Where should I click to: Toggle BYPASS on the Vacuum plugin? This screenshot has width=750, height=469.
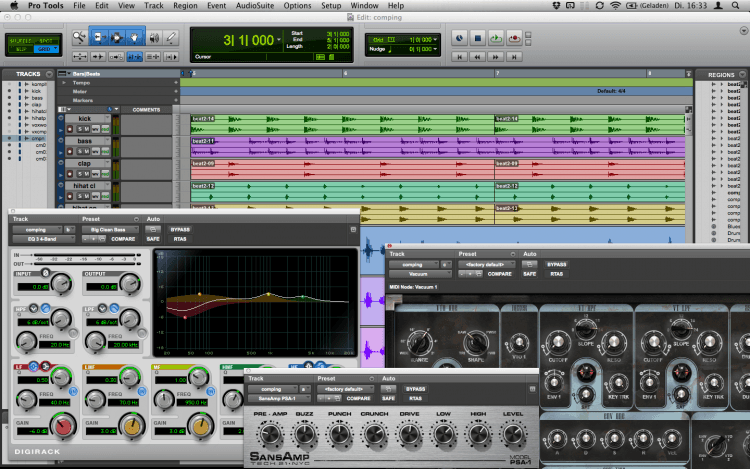pos(556,264)
